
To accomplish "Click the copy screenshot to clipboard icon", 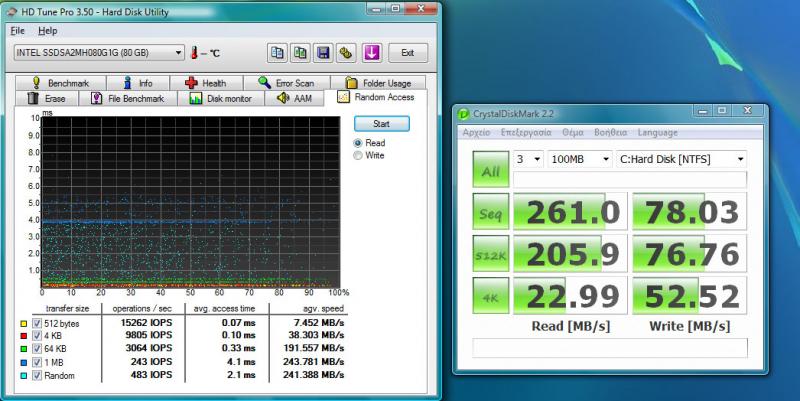I will tap(299, 53).
